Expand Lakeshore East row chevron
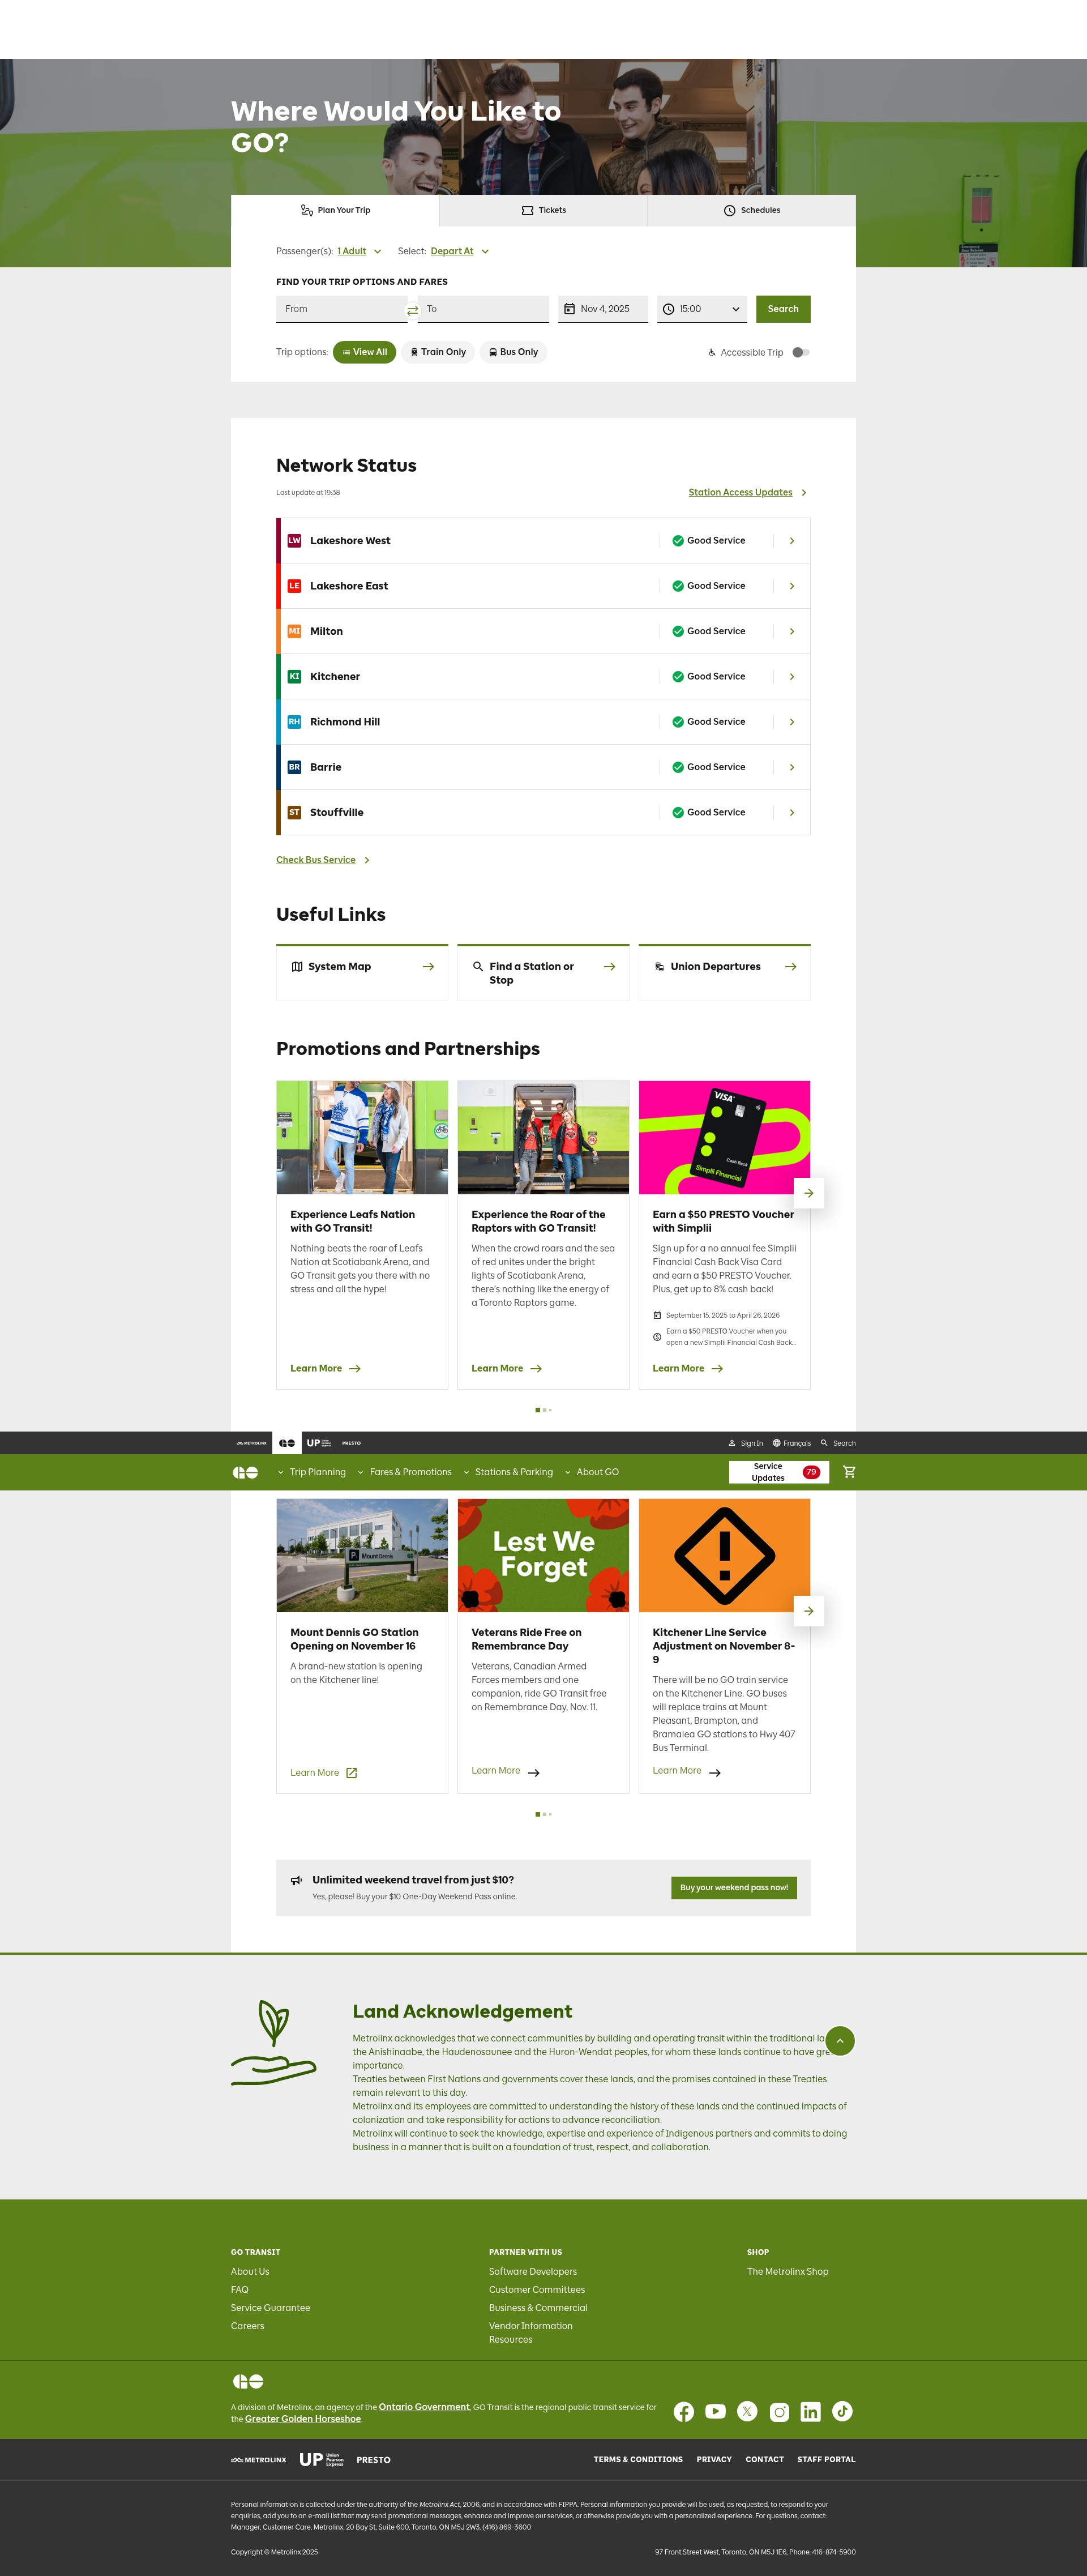This screenshot has height=2576, width=1087. (x=792, y=586)
